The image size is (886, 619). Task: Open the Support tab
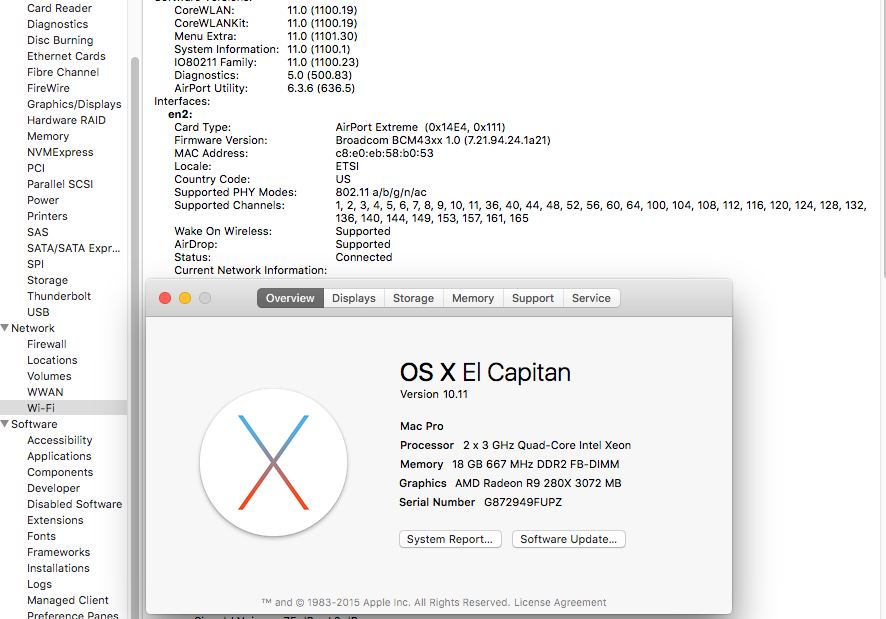[x=533, y=298]
